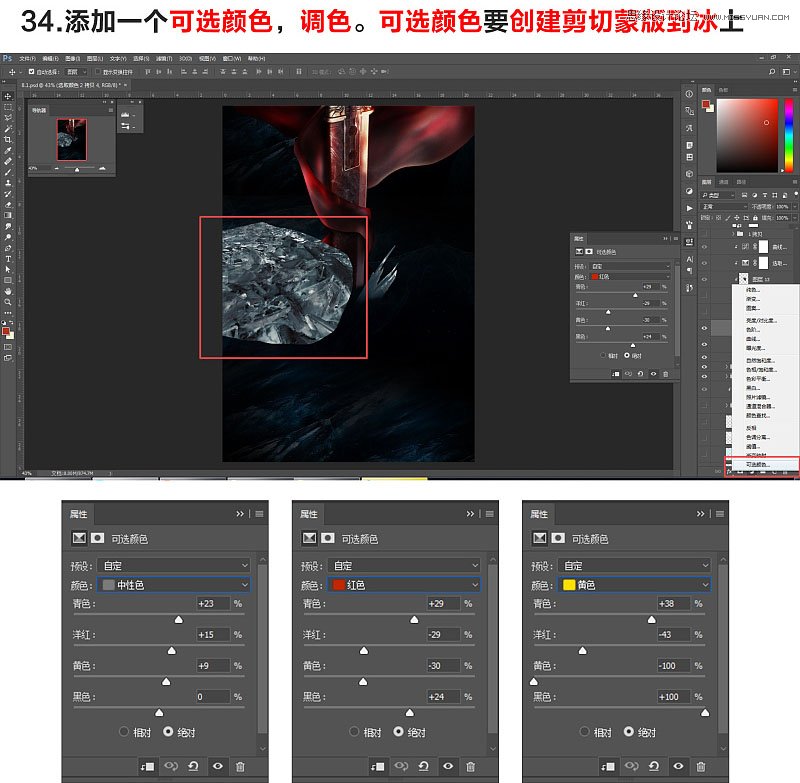The height and width of the screenshot is (783, 800).
Task: Select 绝对 radio in the 中性色 panel
Action: click(x=168, y=731)
